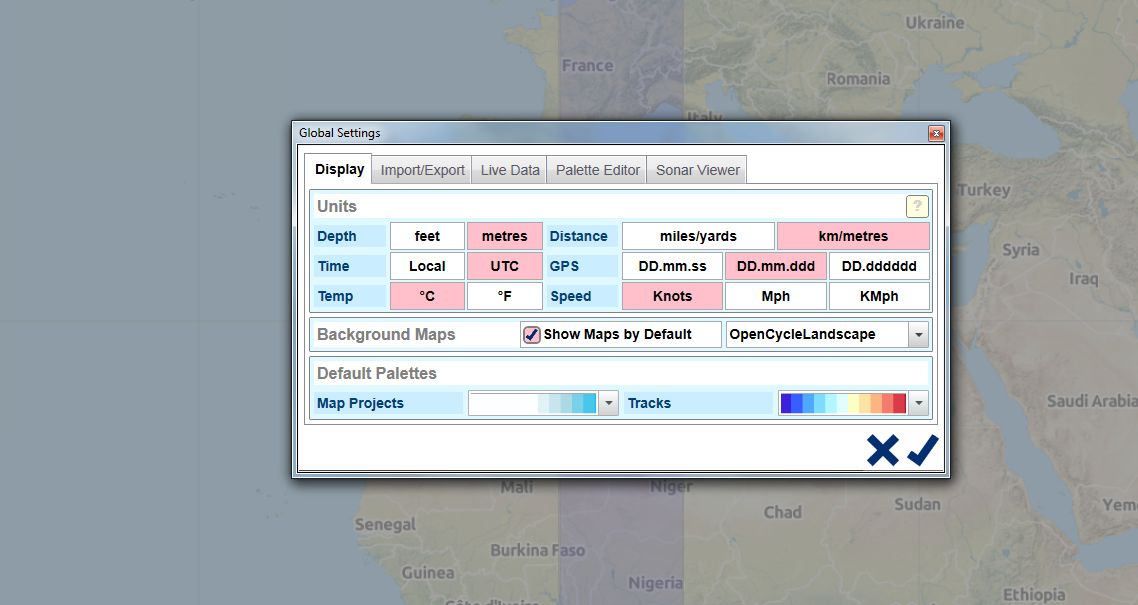1138x605 pixels.
Task: Set GPS format to DD.mm.ss
Action: coord(672,267)
